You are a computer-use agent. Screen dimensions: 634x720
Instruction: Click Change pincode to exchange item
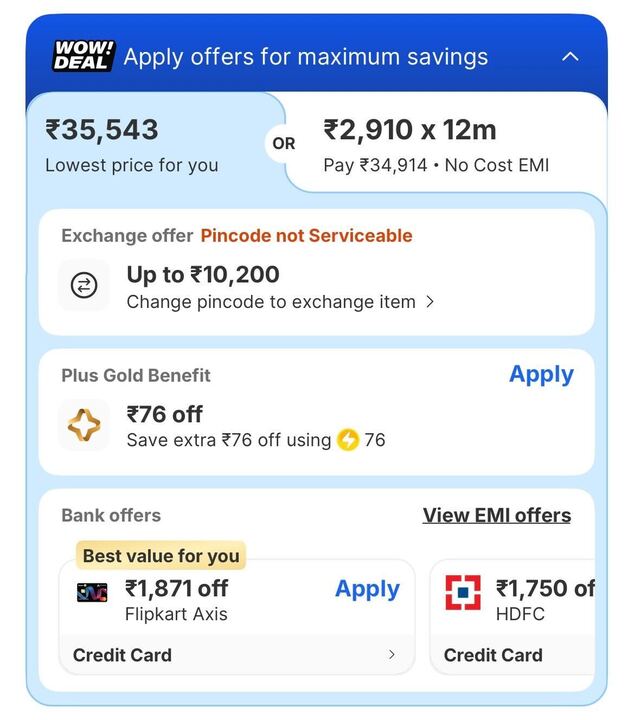click(x=270, y=302)
